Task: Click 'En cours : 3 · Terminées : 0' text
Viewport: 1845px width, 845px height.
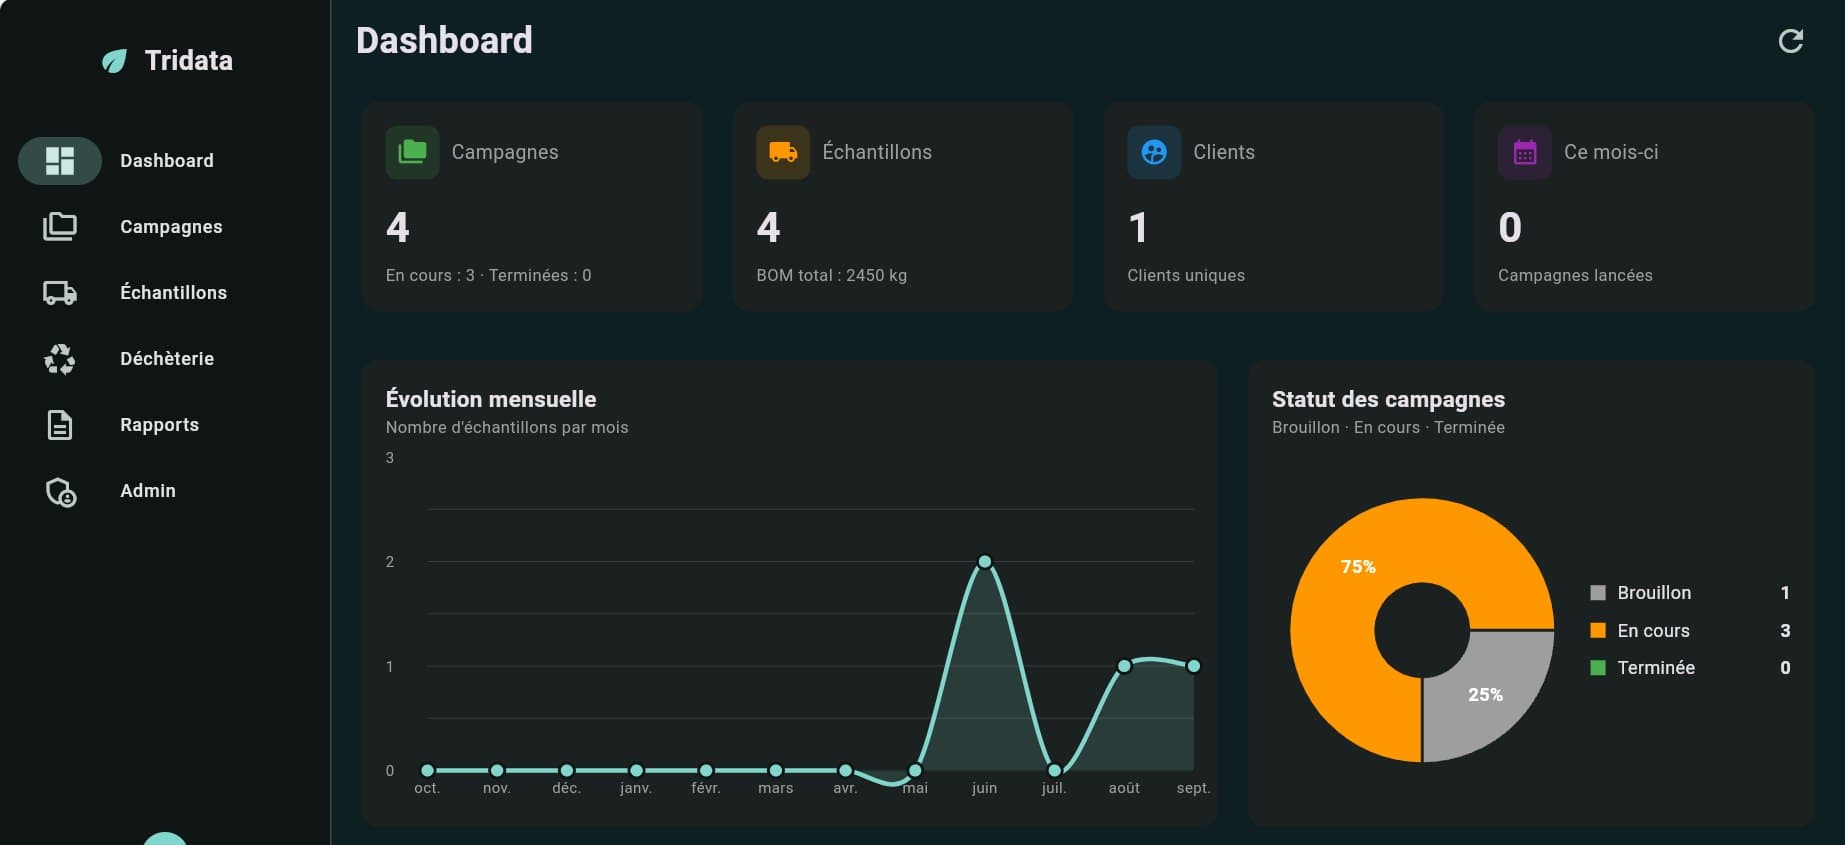Action: [488, 275]
